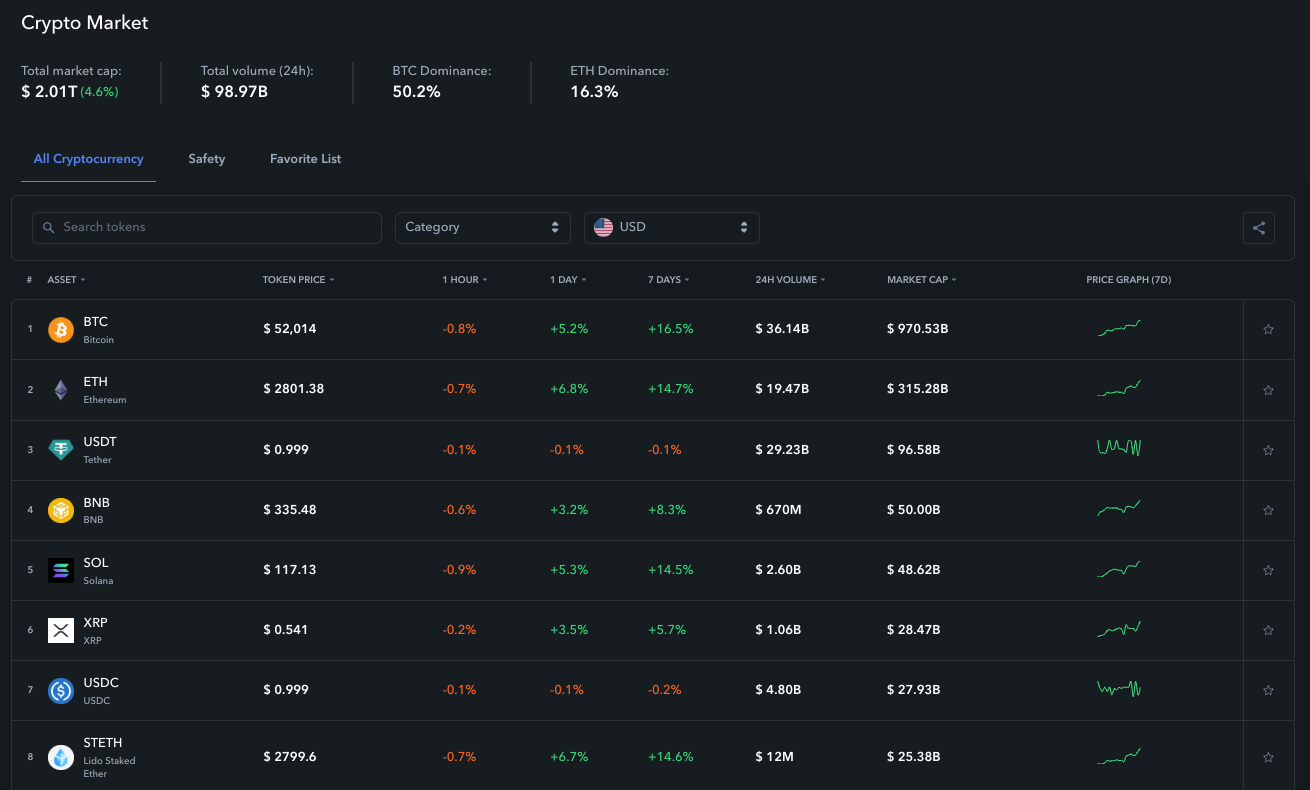The width and height of the screenshot is (1310, 790).
Task: Click Bitcoin's 7-day price graph
Action: pyautogui.click(x=1118, y=327)
